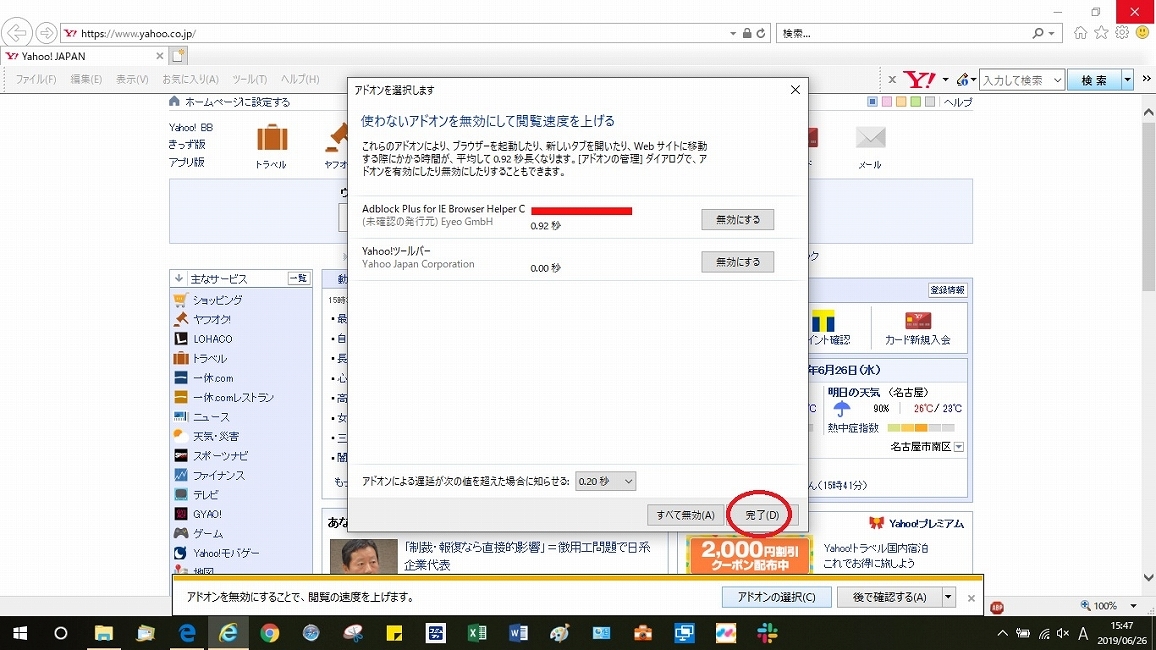Click the red ABP icon in the status bar
1156x650 pixels.
click(997, 607)
